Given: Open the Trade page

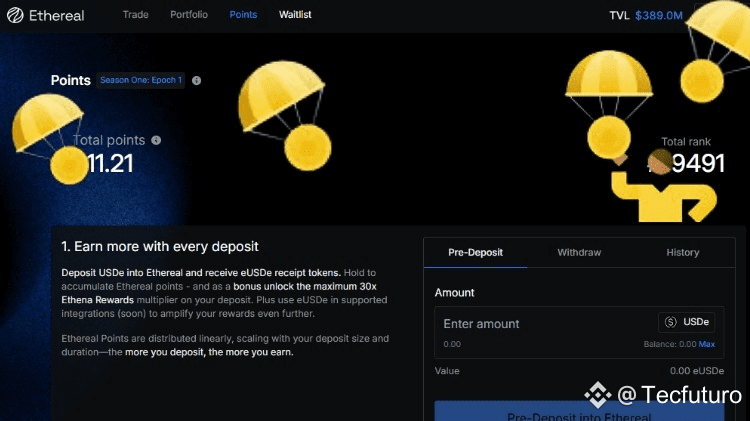Looking at the screenshot, I should point(135,15).
